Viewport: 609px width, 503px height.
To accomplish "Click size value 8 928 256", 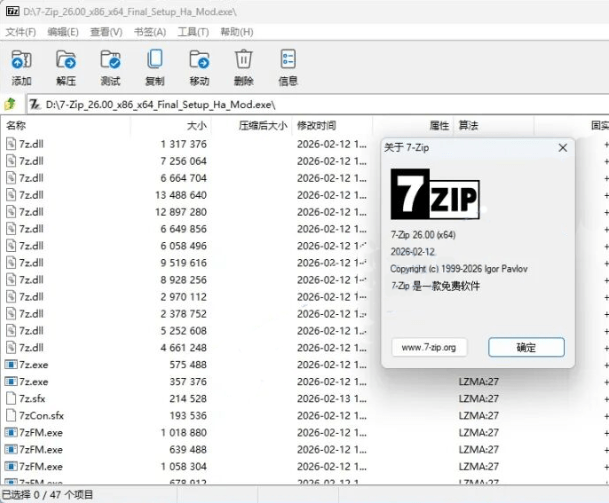I will 184,280.
